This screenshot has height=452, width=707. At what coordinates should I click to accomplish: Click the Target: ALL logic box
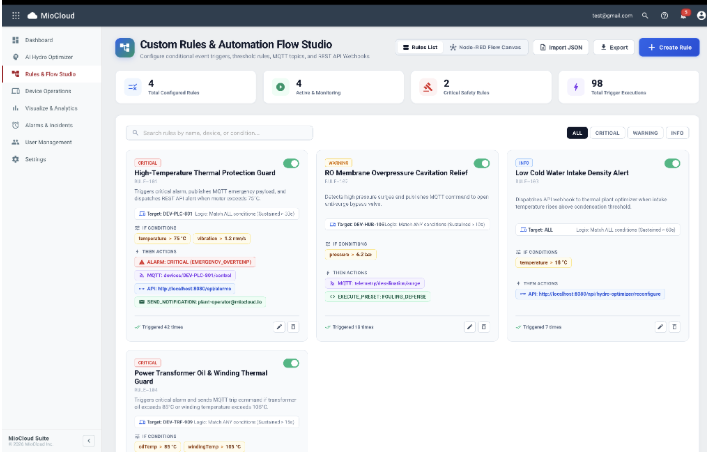598,230
